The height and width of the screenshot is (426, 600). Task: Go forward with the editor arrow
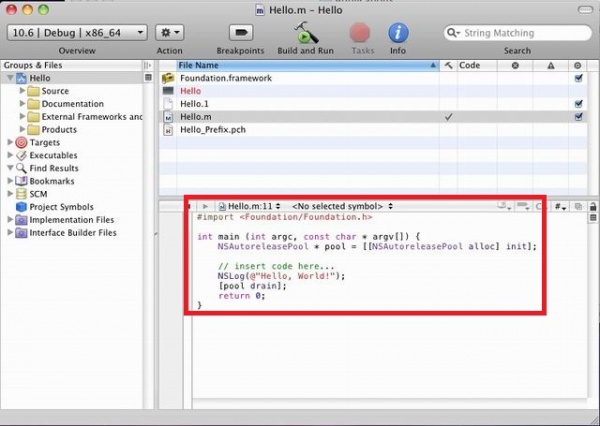[x=205, y=206]
